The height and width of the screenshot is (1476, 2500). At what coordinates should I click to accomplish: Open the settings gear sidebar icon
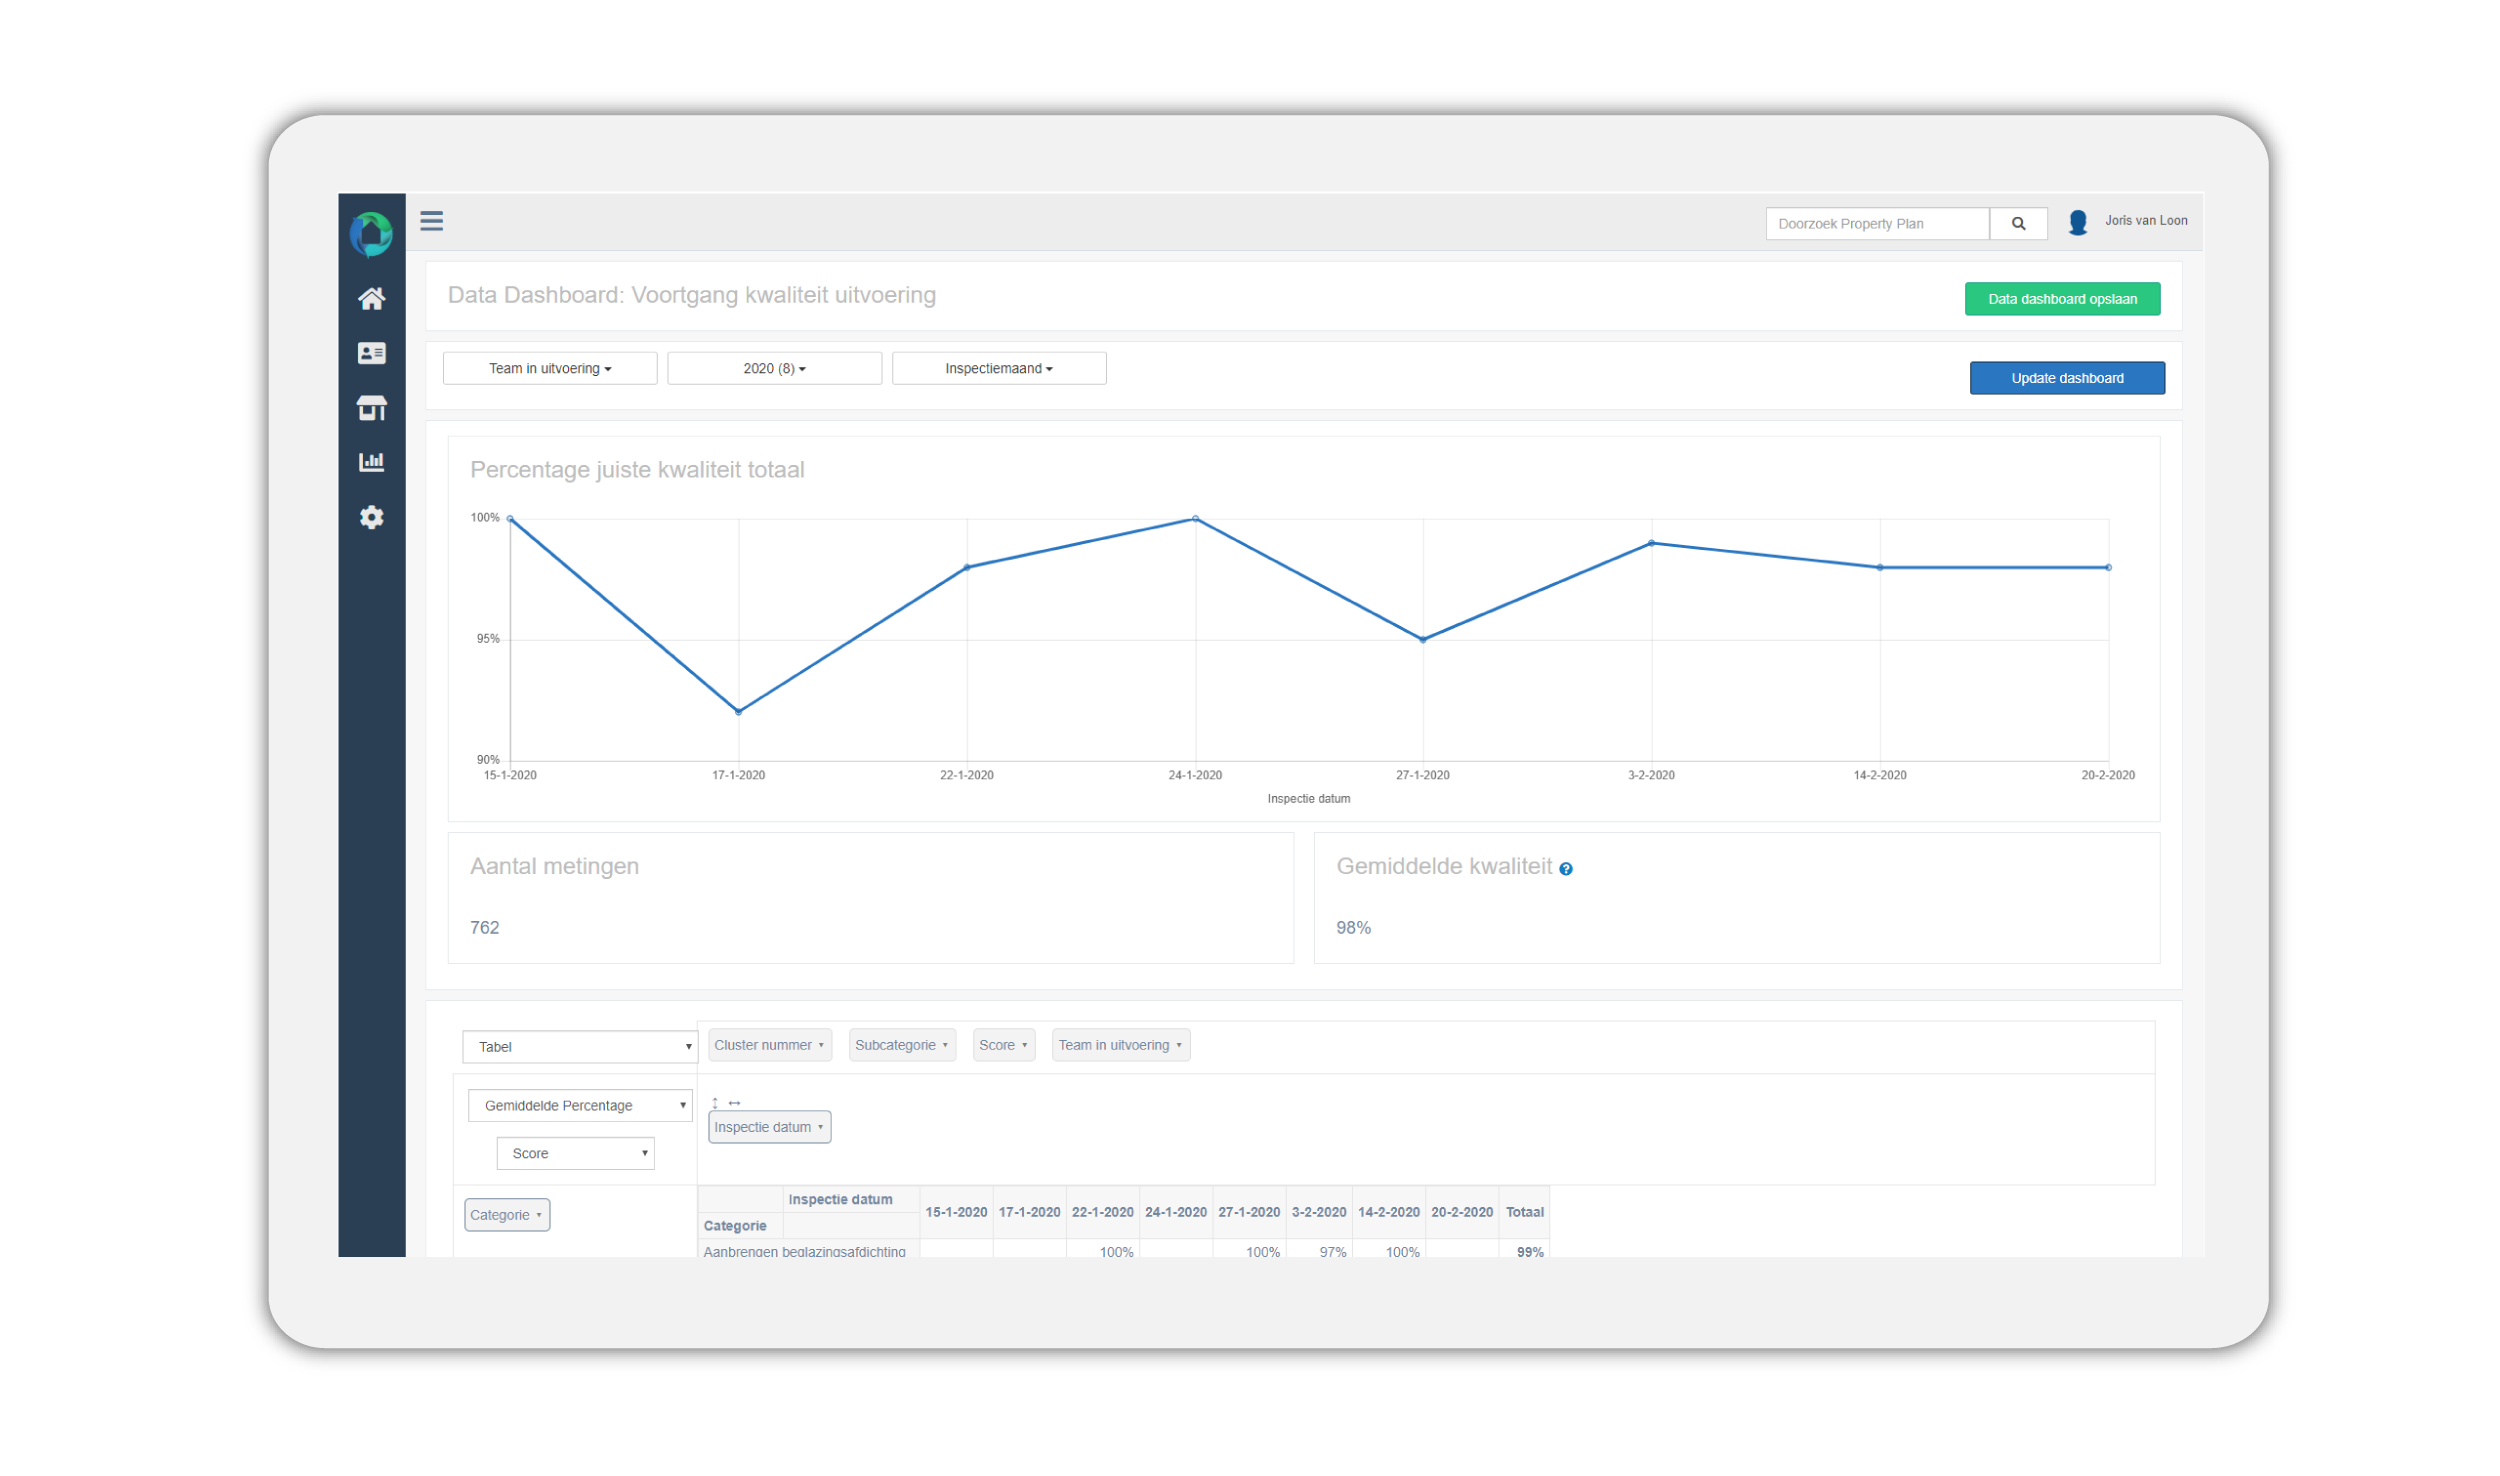(x=372, y=517)
